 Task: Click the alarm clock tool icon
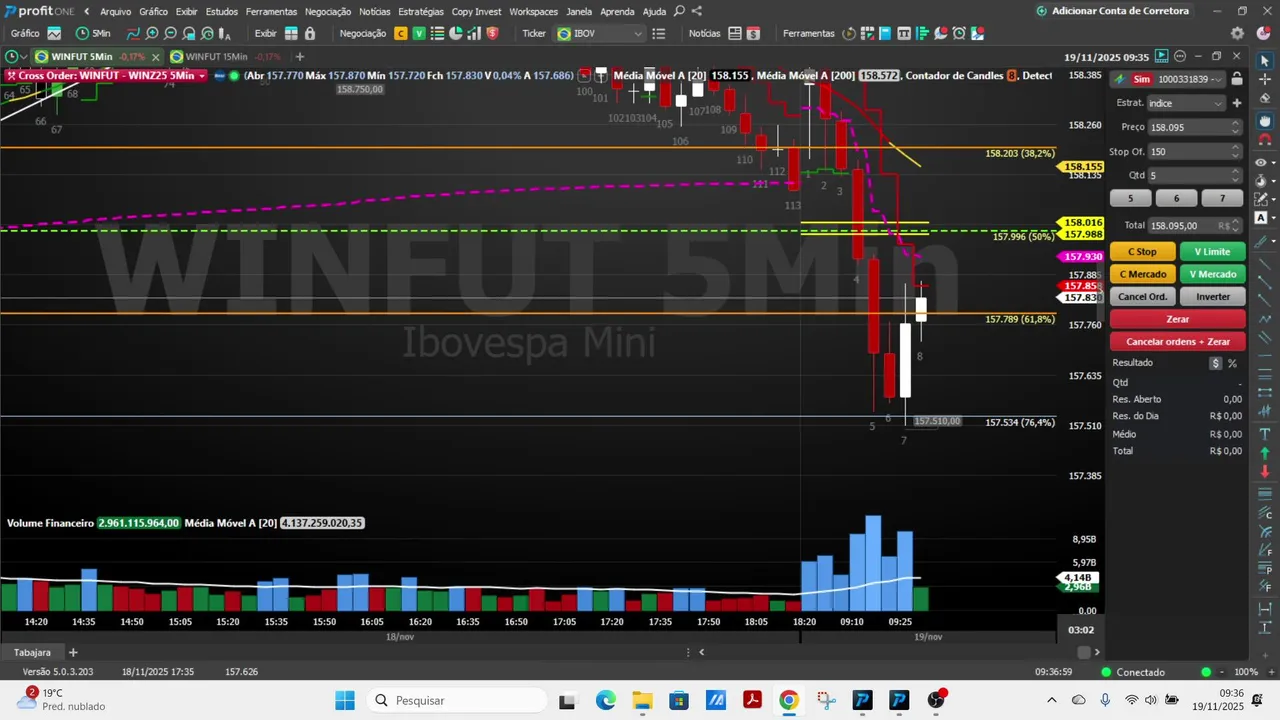959,33
